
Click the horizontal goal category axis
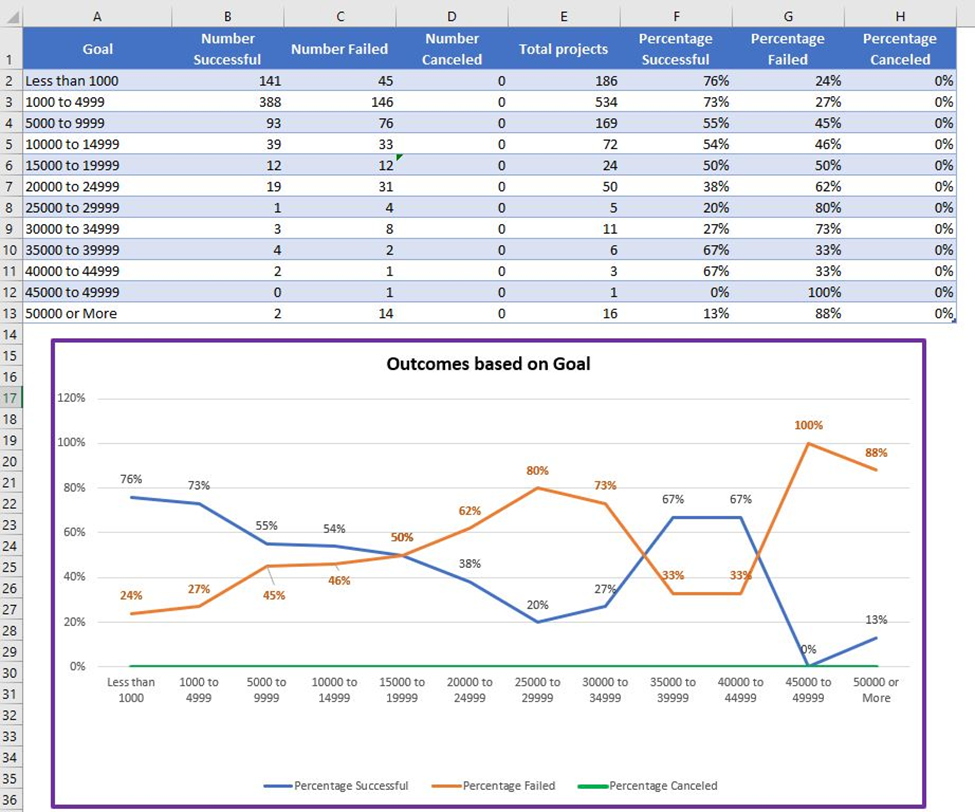(500, 690)
